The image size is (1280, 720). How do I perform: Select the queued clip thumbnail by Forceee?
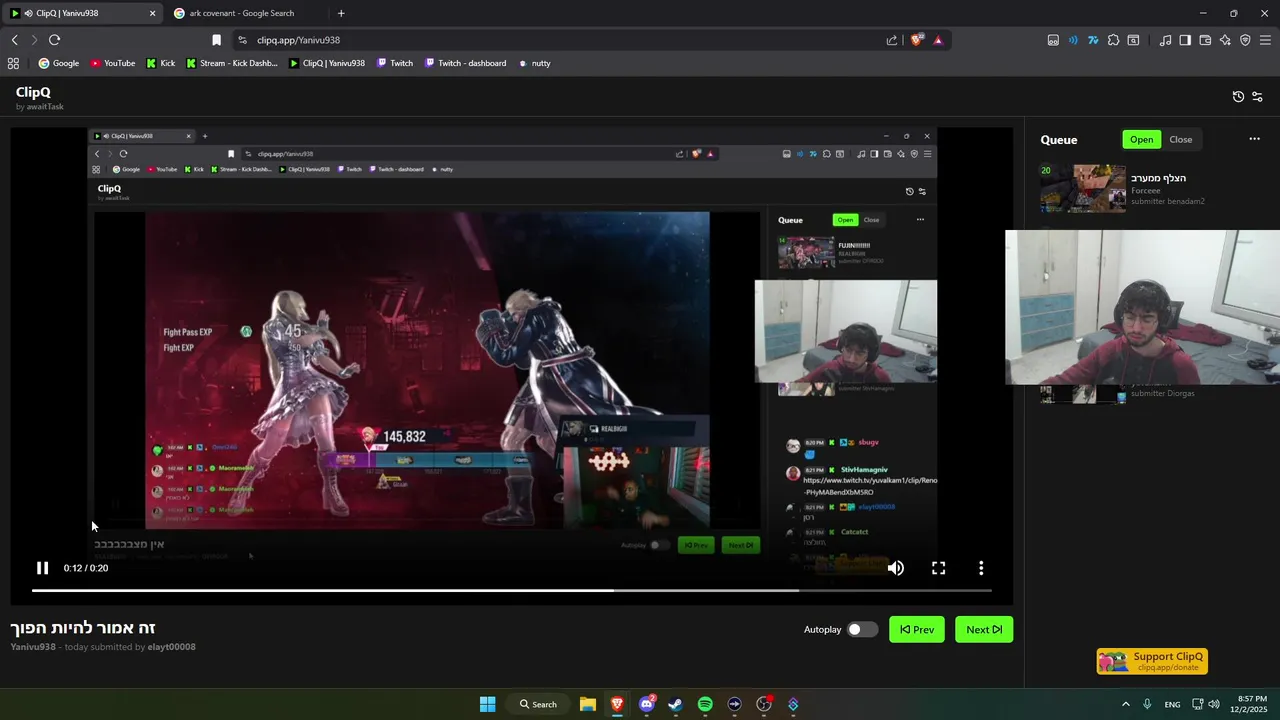[1083, 189]
